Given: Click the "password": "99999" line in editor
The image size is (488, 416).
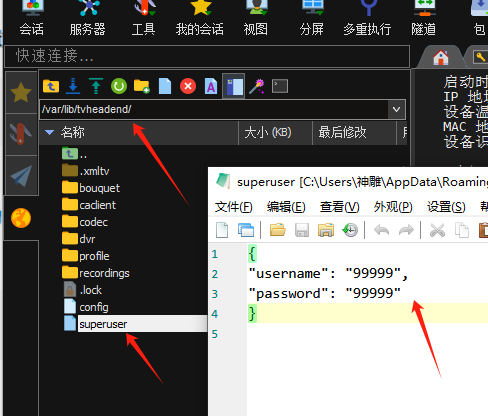Looking at the screenshot, I should point(325,294).
